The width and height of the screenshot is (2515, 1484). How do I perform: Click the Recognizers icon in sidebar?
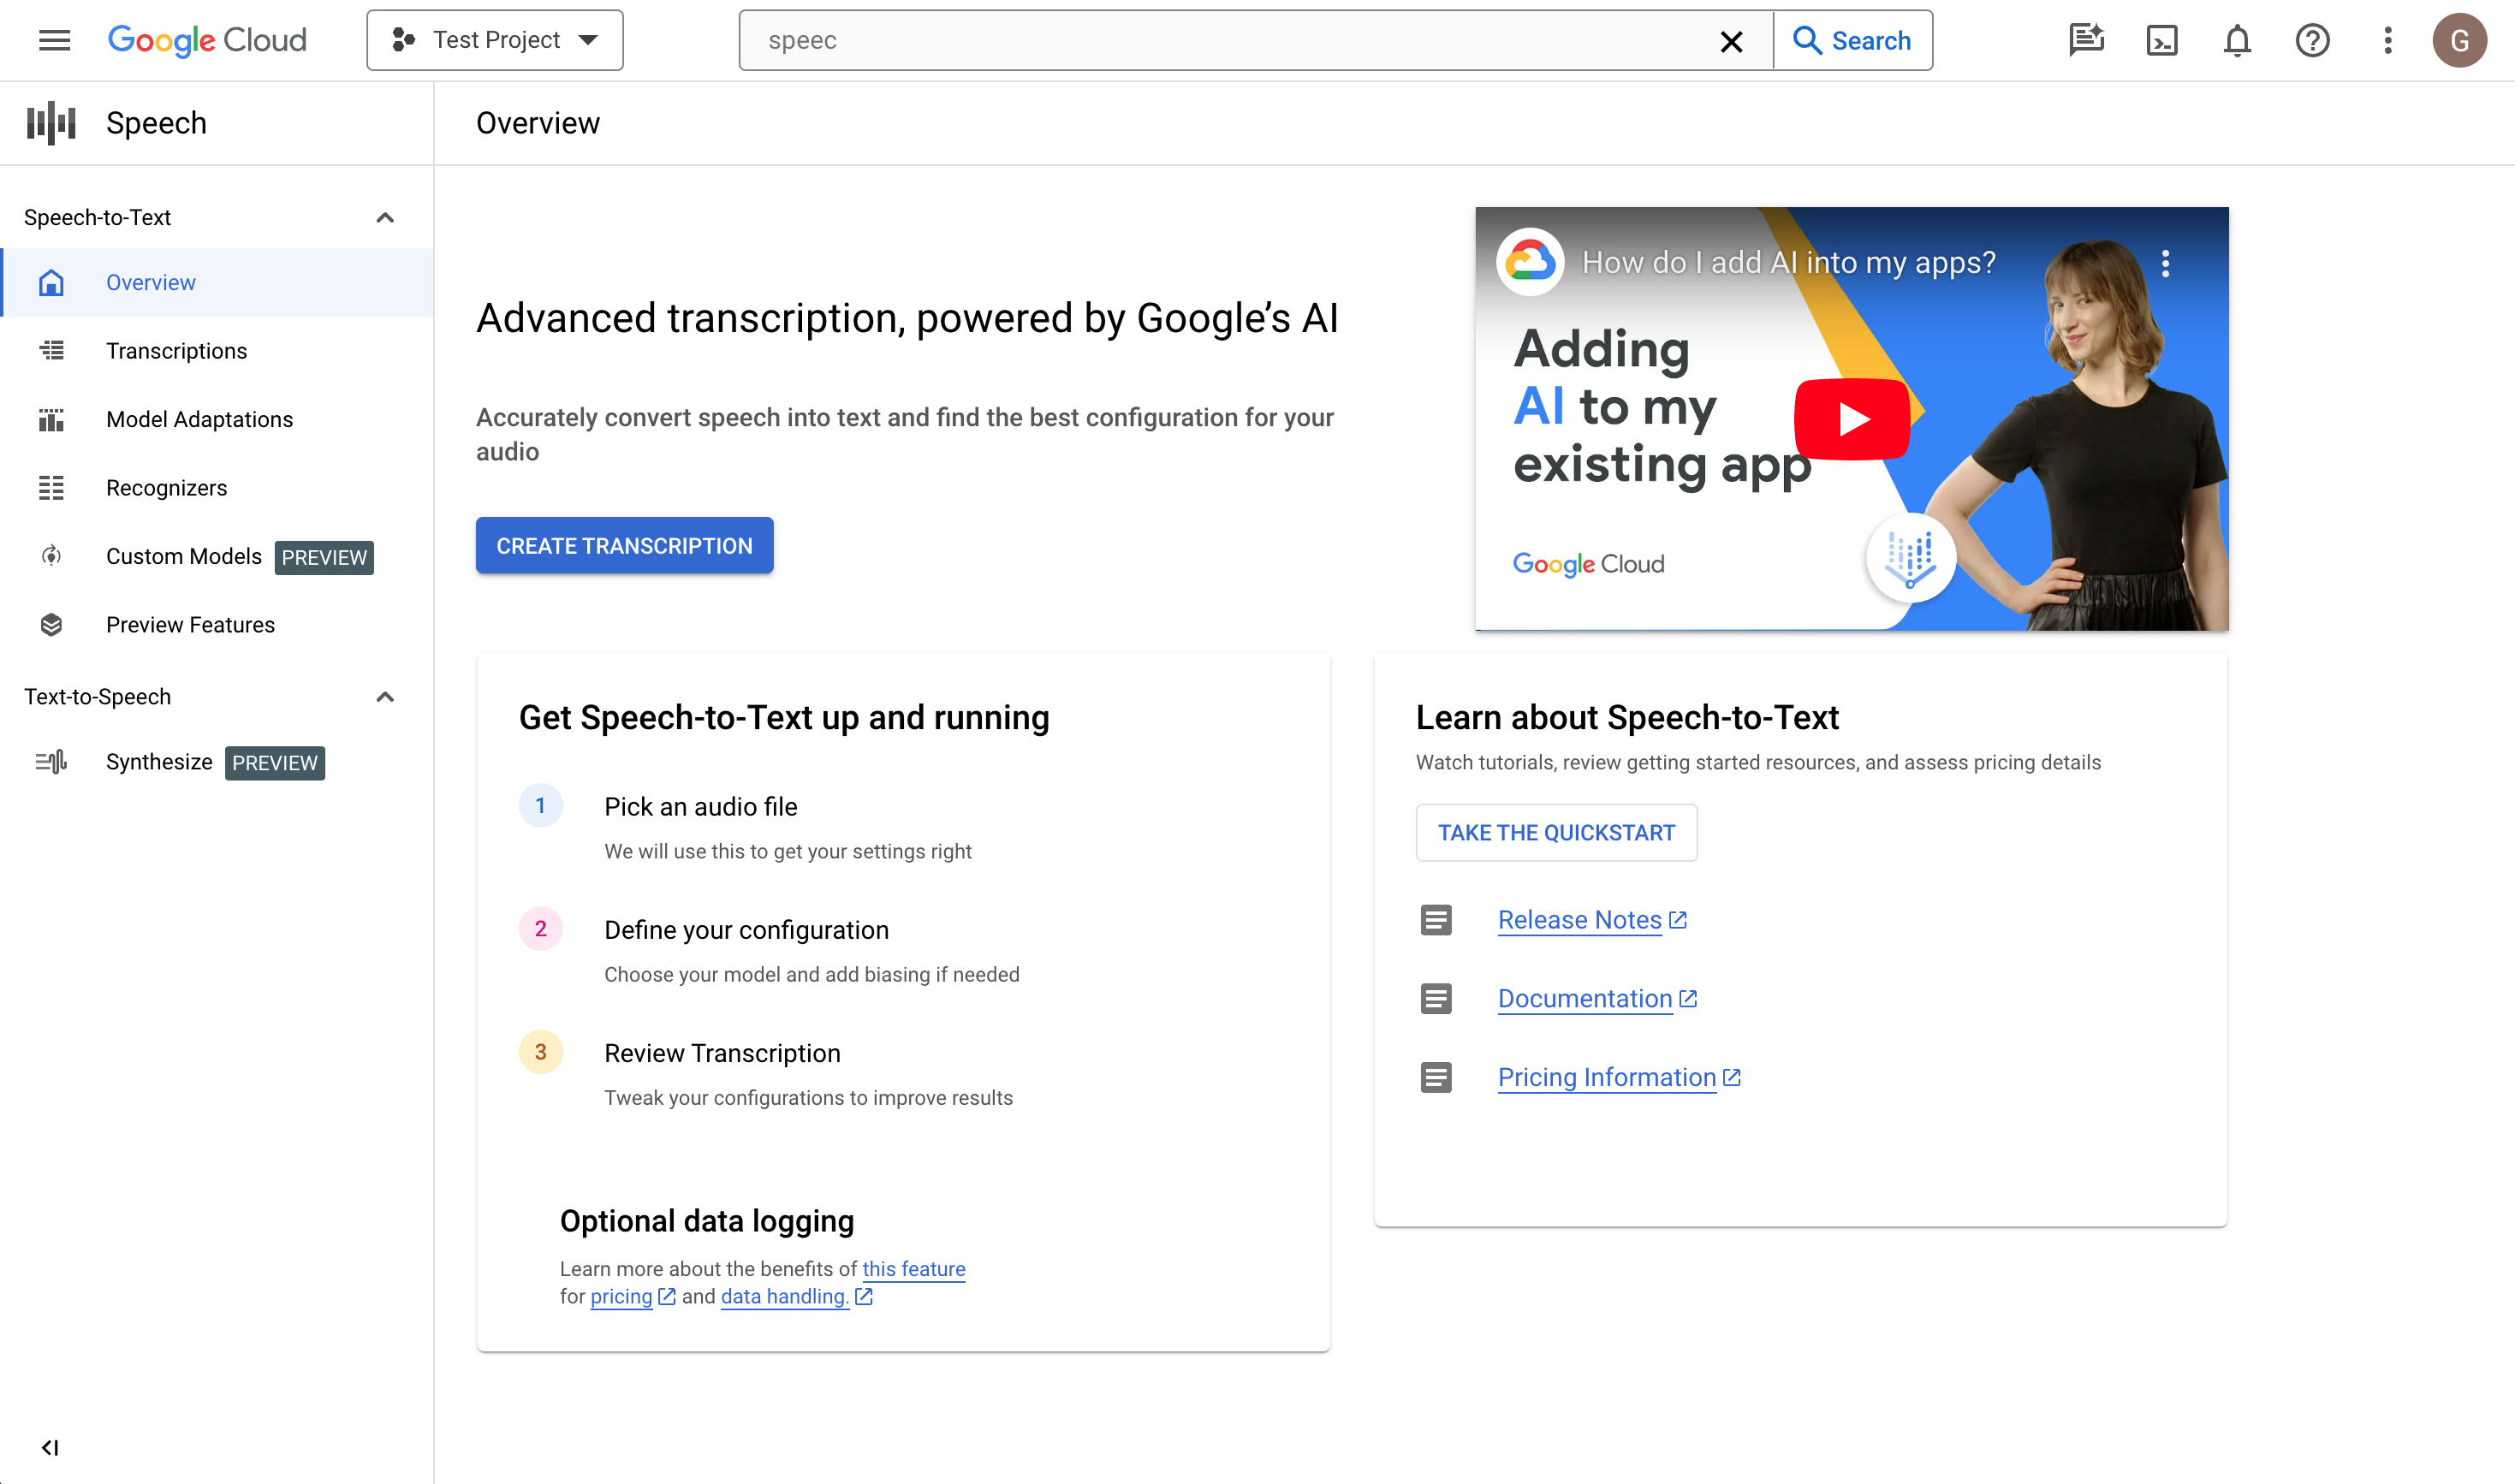[x=50, y=488]
